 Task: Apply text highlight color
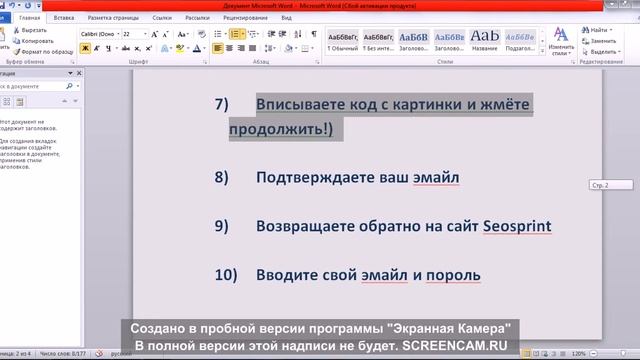pyautogui.click(x=180, y=49)
